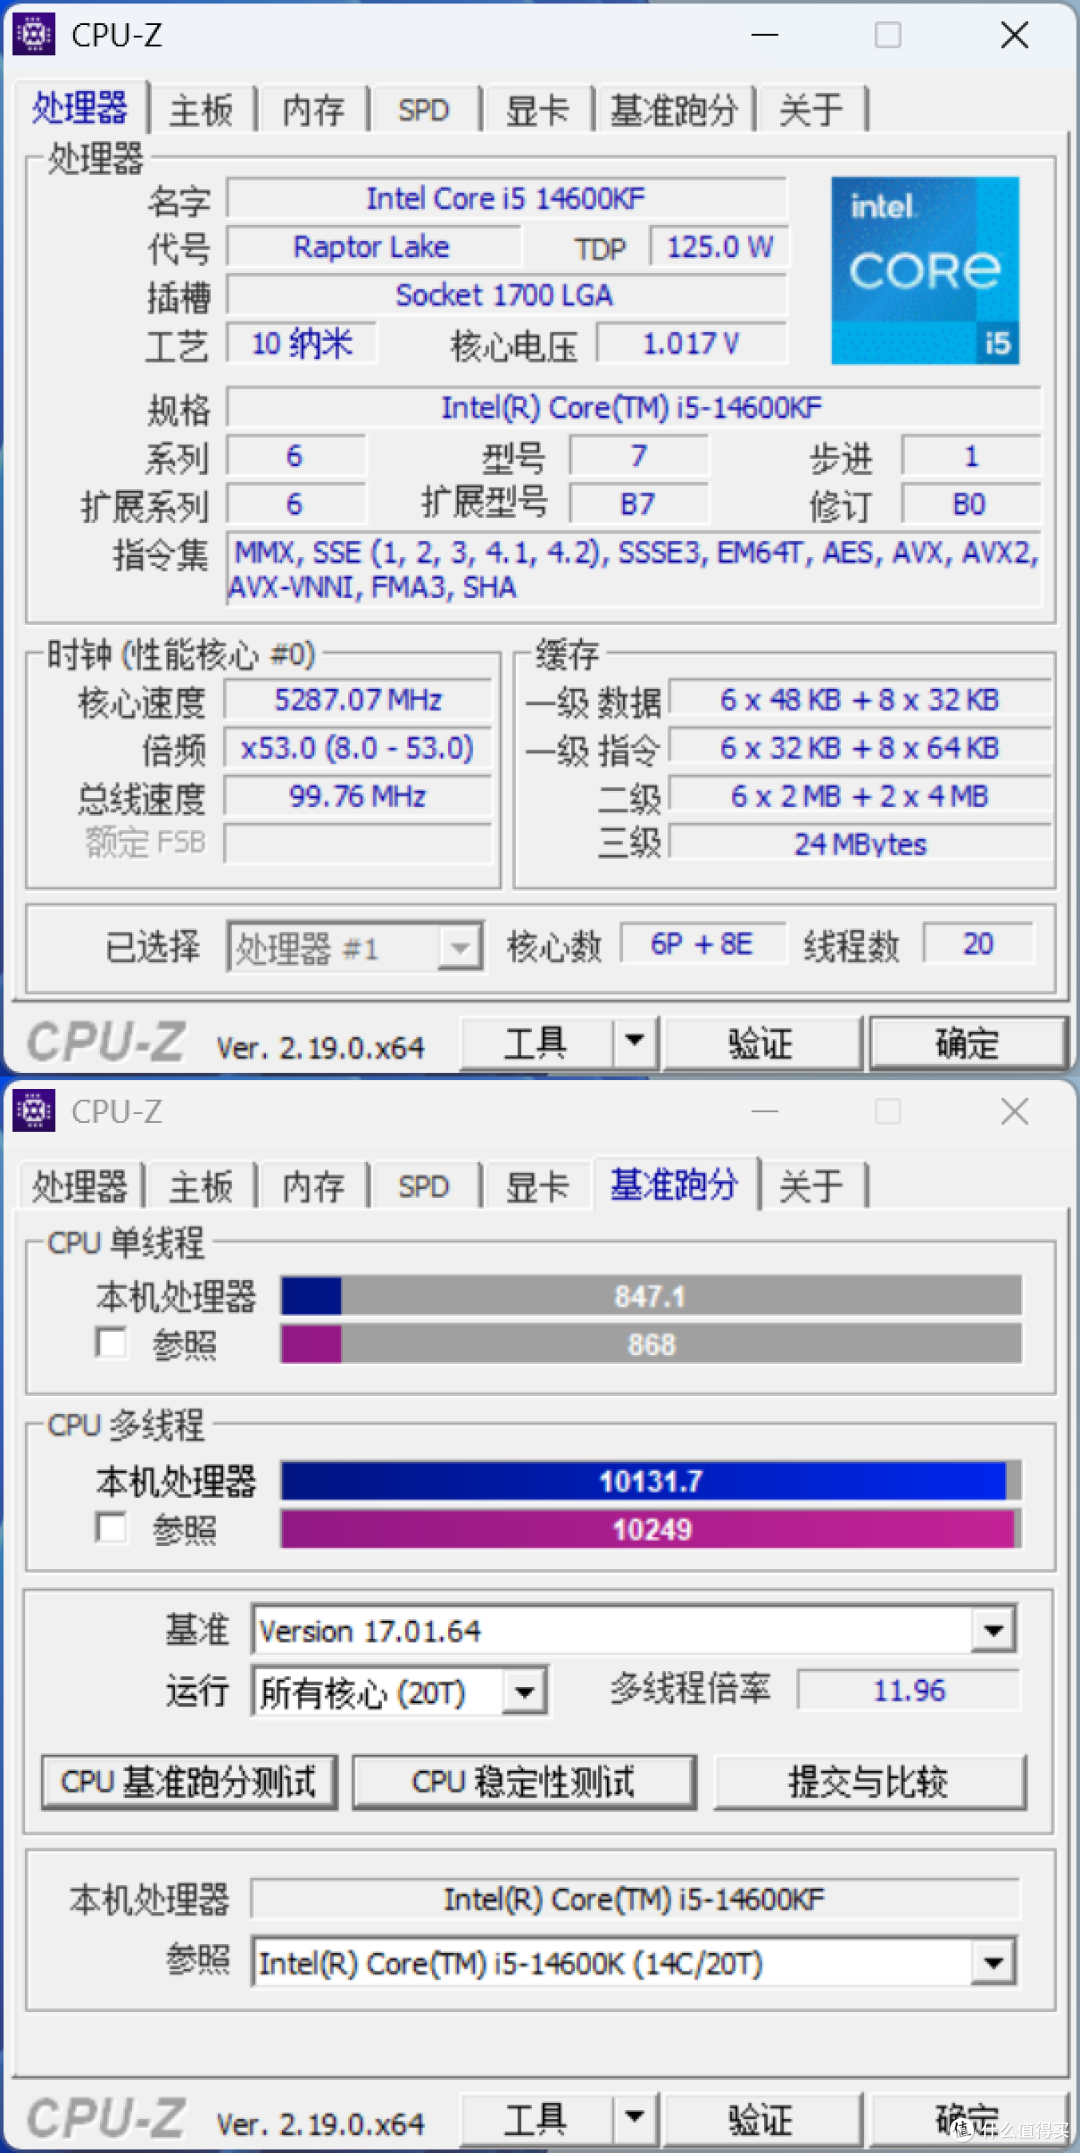The height and width of the screenshot is (2153, 1080).
Task: Minimize the upper CPU-Z window
Action: pyautogui.click(x=765, y=35)
